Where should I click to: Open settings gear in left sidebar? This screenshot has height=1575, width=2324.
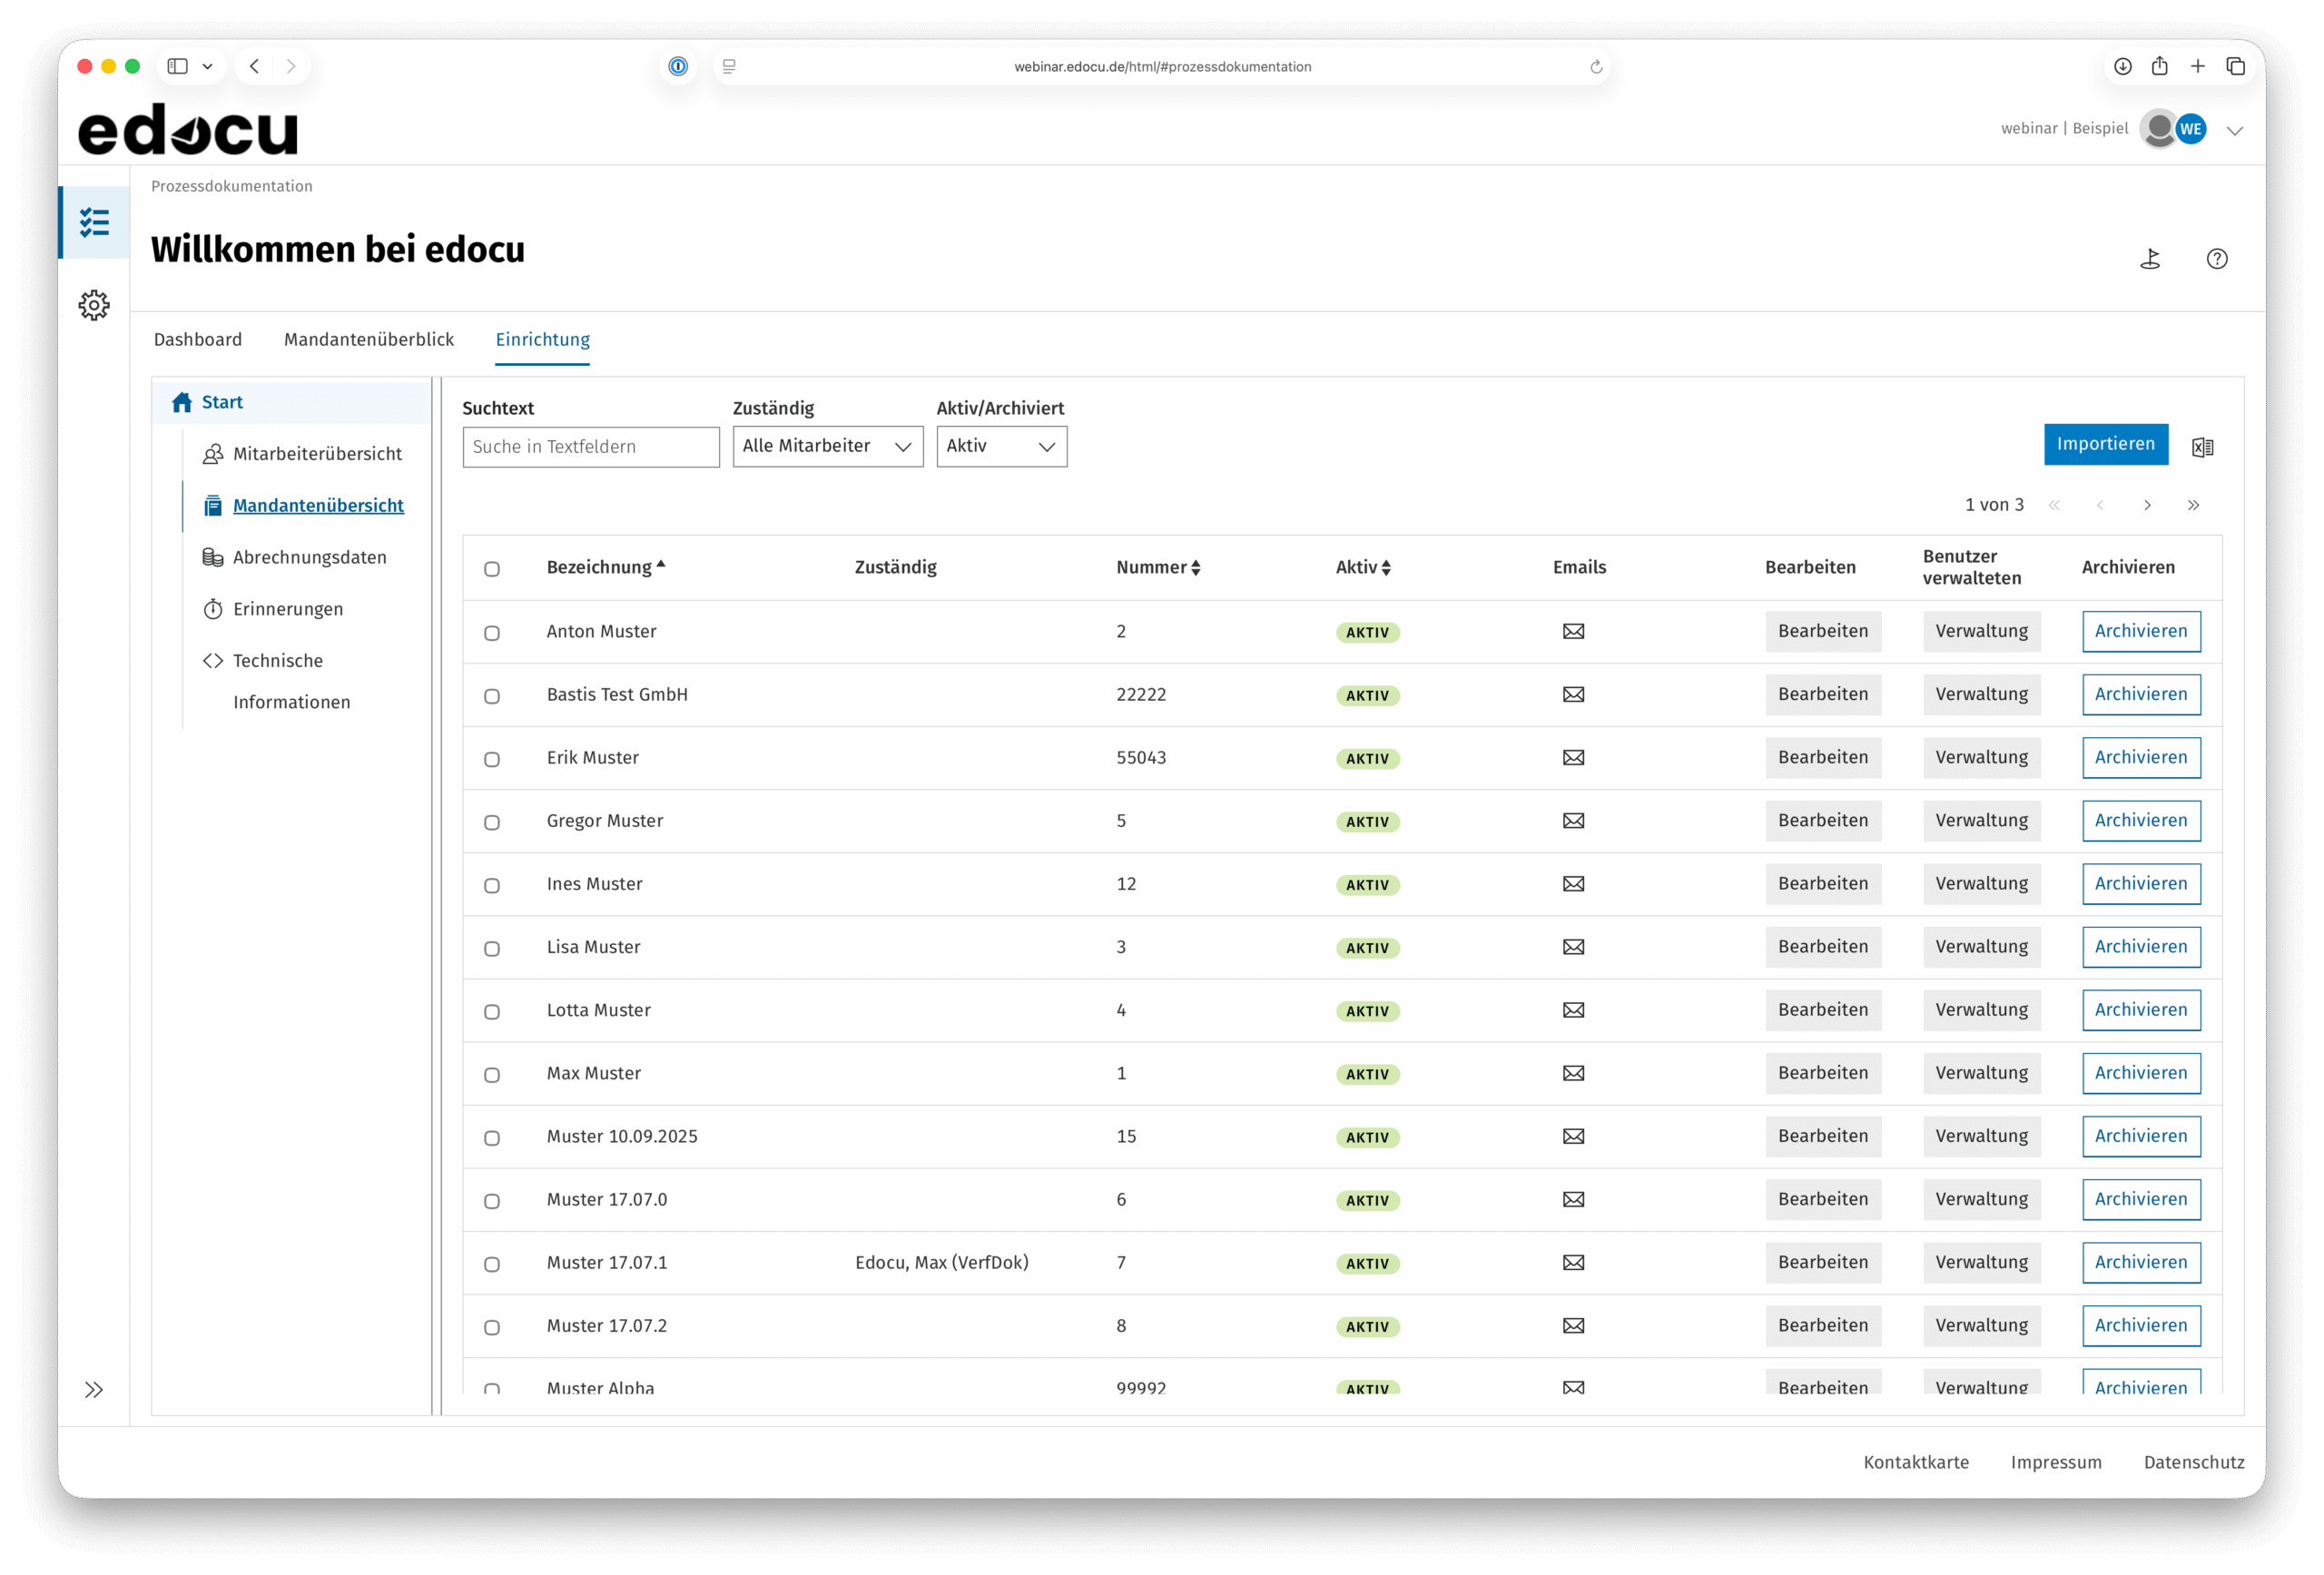coord(94,305)
